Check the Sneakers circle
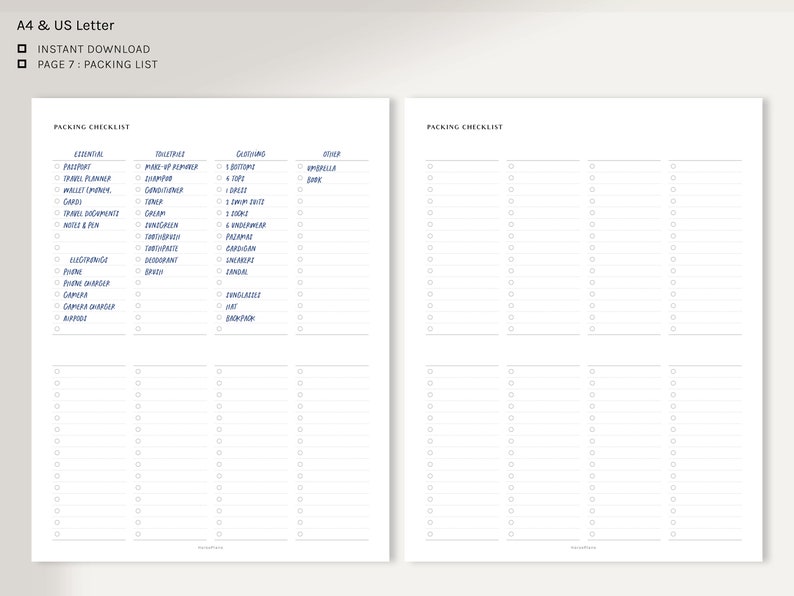Image resolution: width=794 pixels, height=596 pixels. tap(219, 259)
